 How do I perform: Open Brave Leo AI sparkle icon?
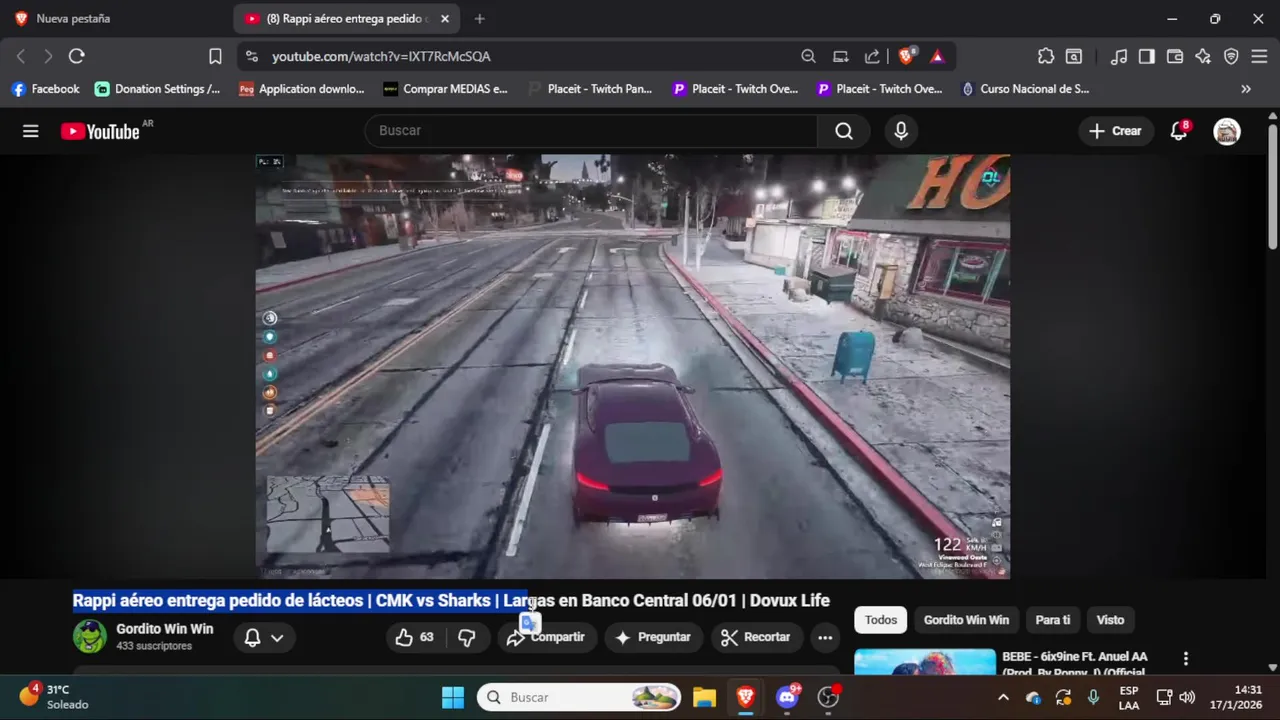tap(1203, 57)
